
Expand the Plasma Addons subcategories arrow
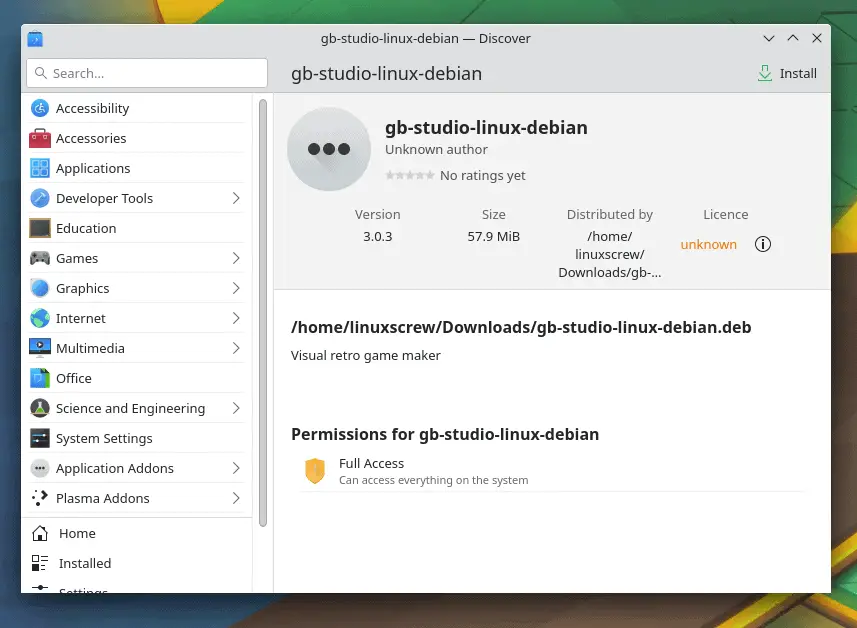point(236,498)
